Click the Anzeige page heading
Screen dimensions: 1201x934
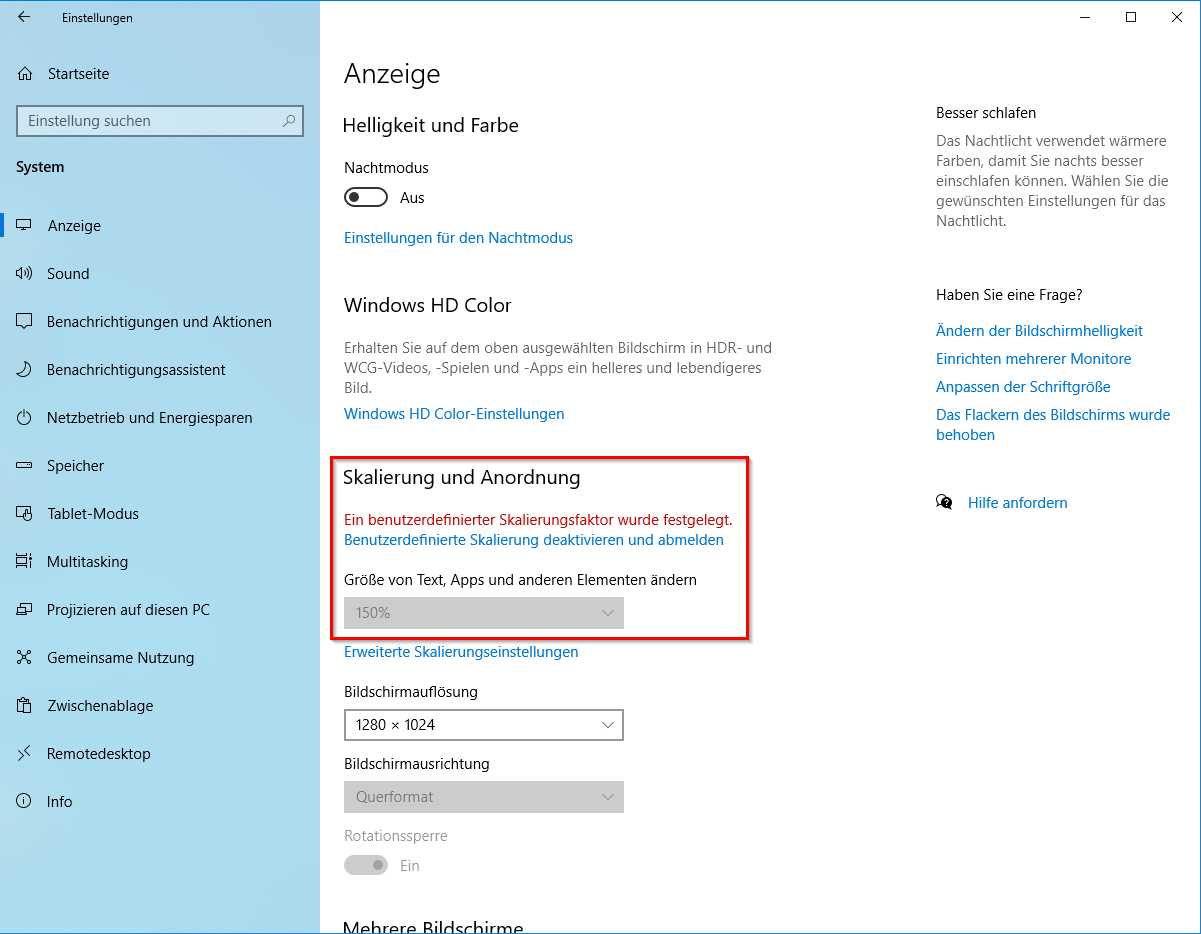point(392,74)
